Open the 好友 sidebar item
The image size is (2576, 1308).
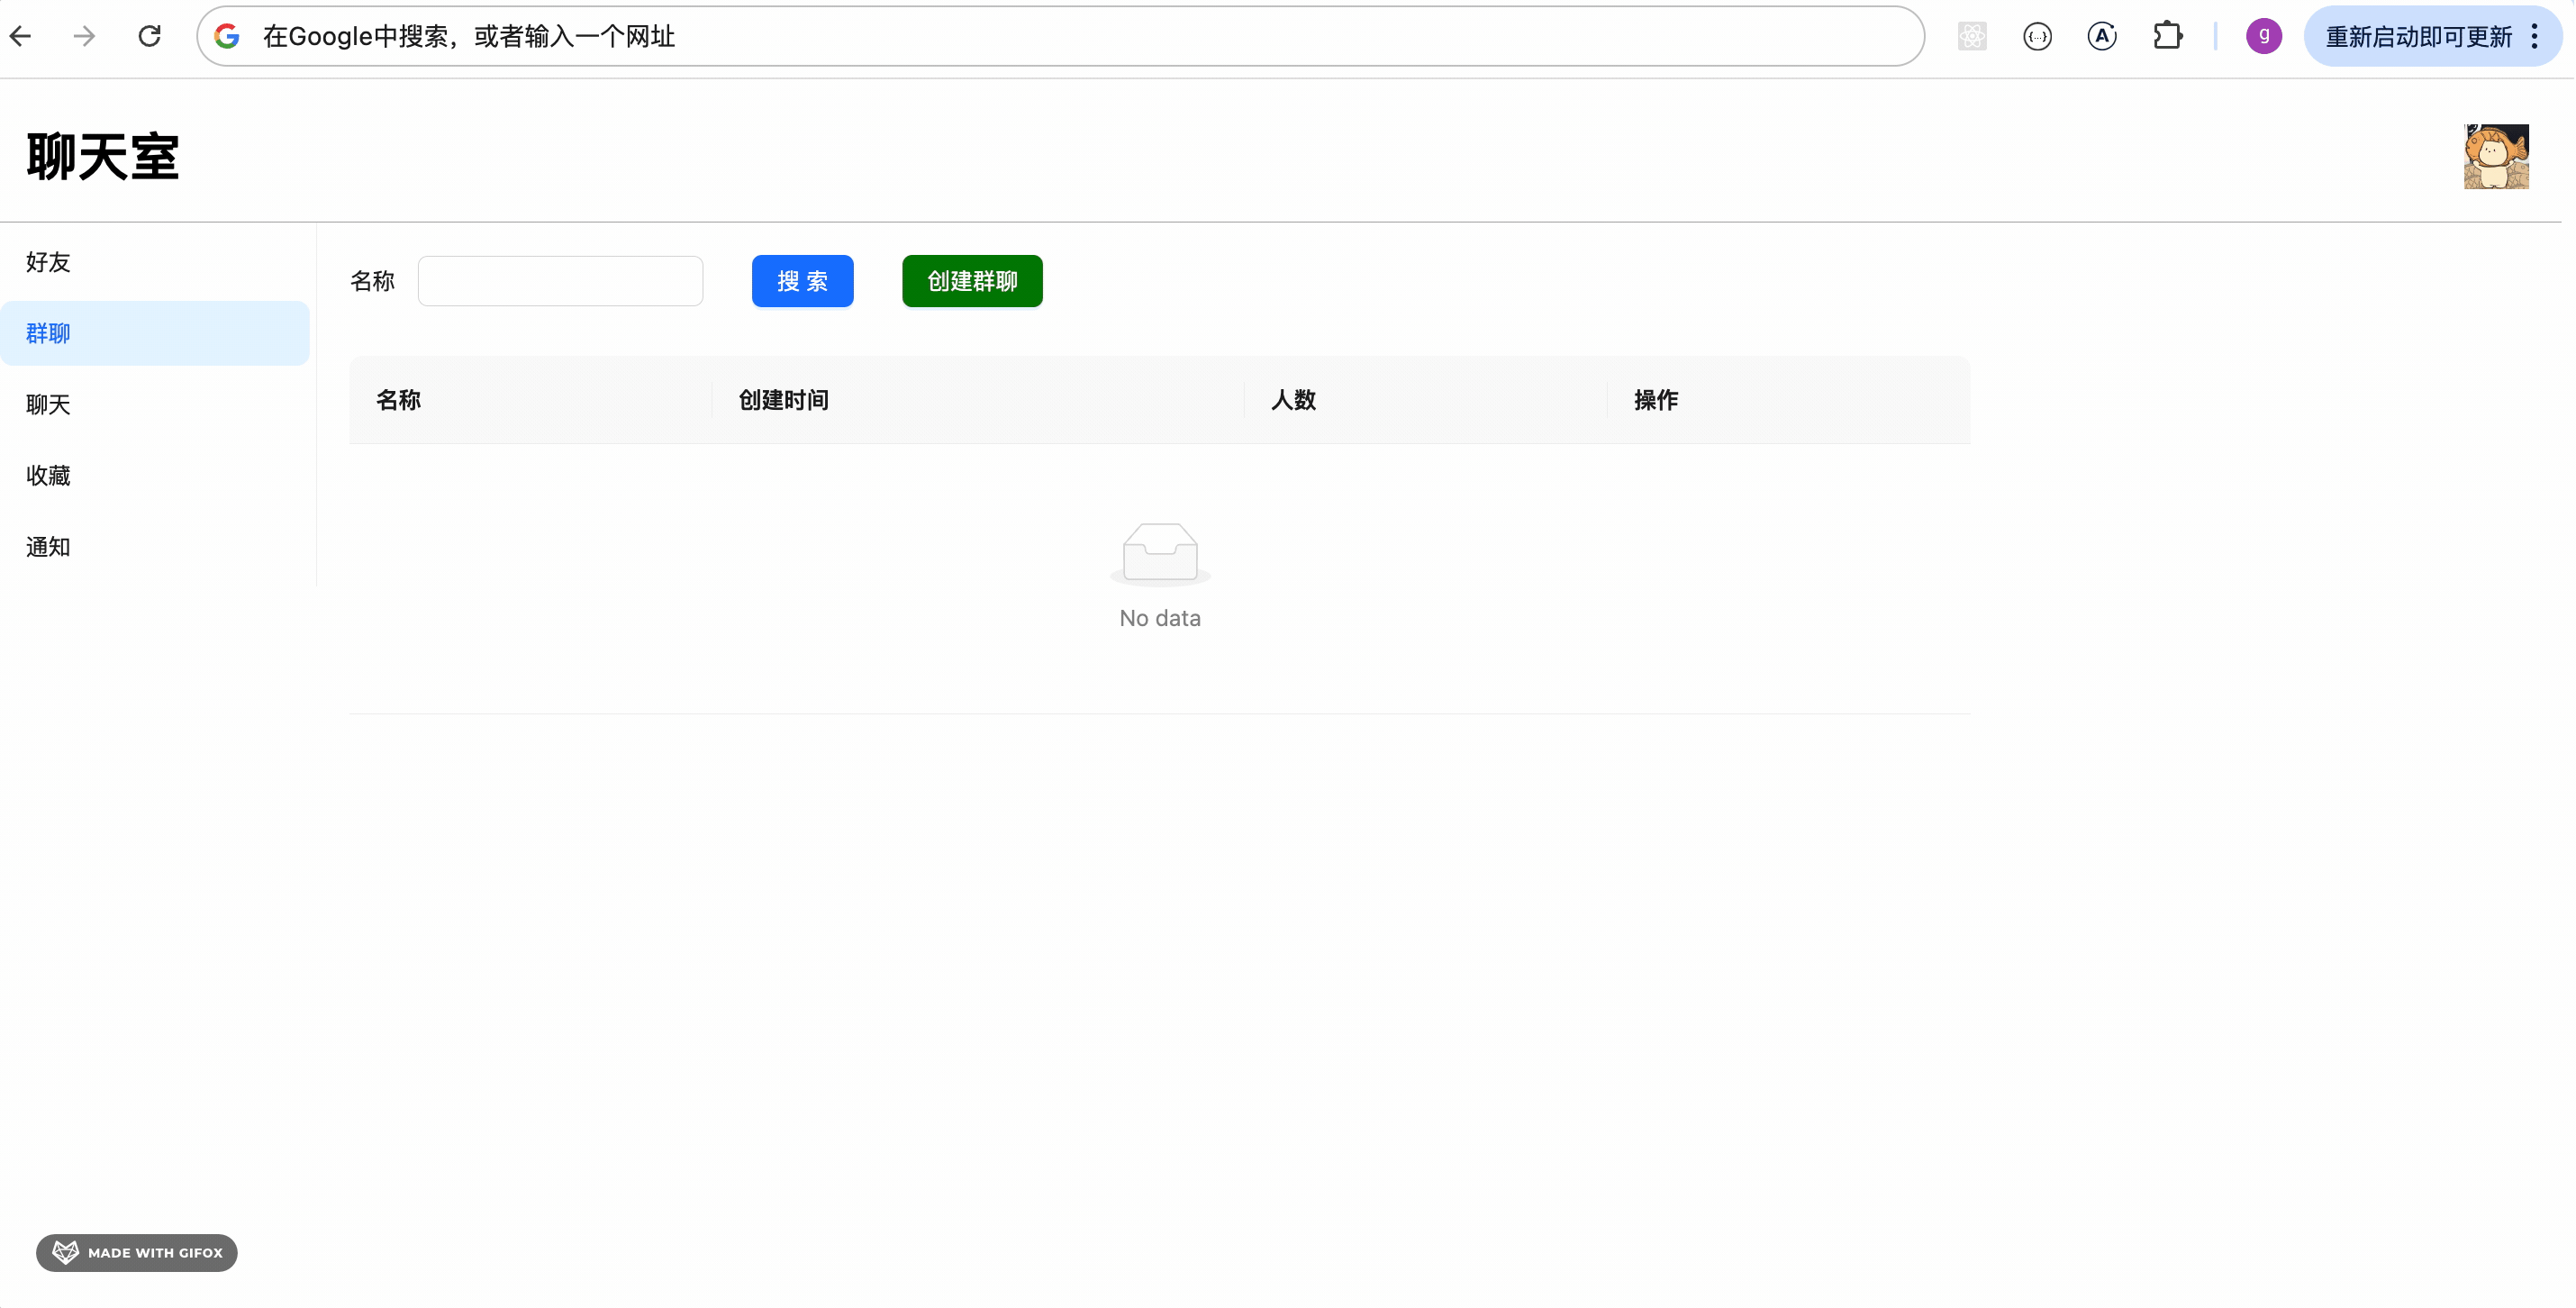pos(48,262)
